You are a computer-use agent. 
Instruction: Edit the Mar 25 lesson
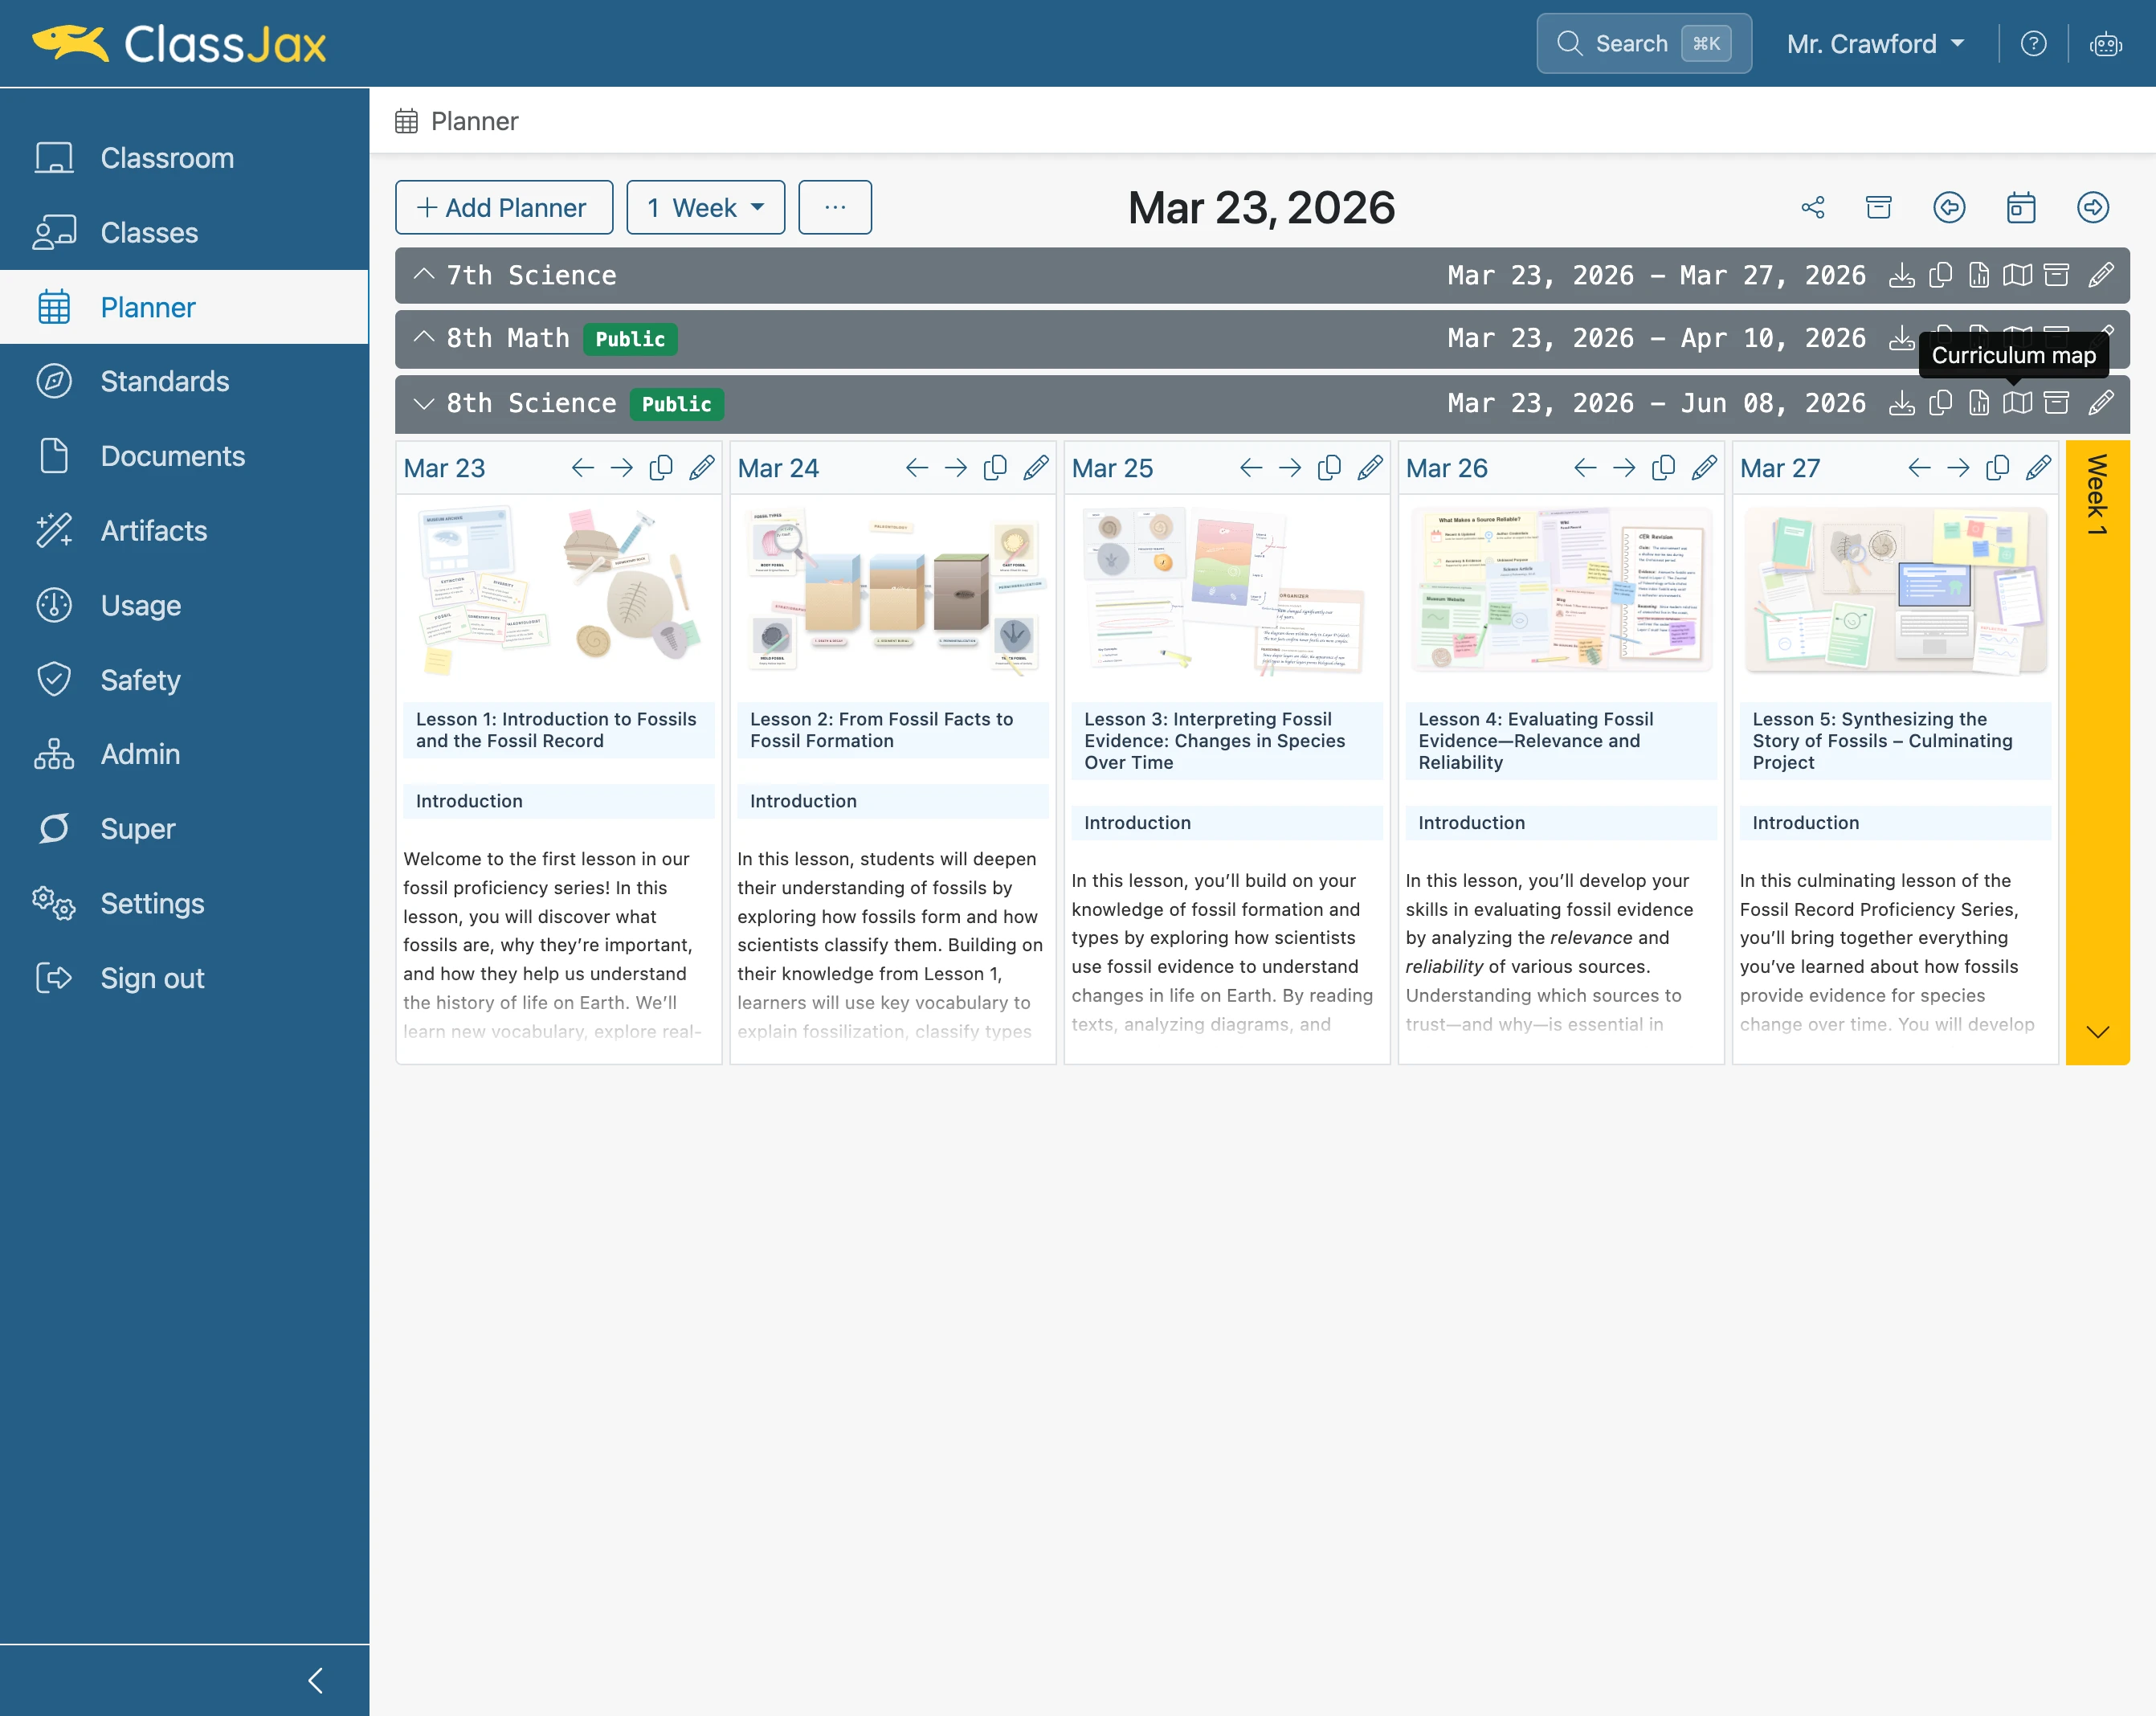point(1370,468)
